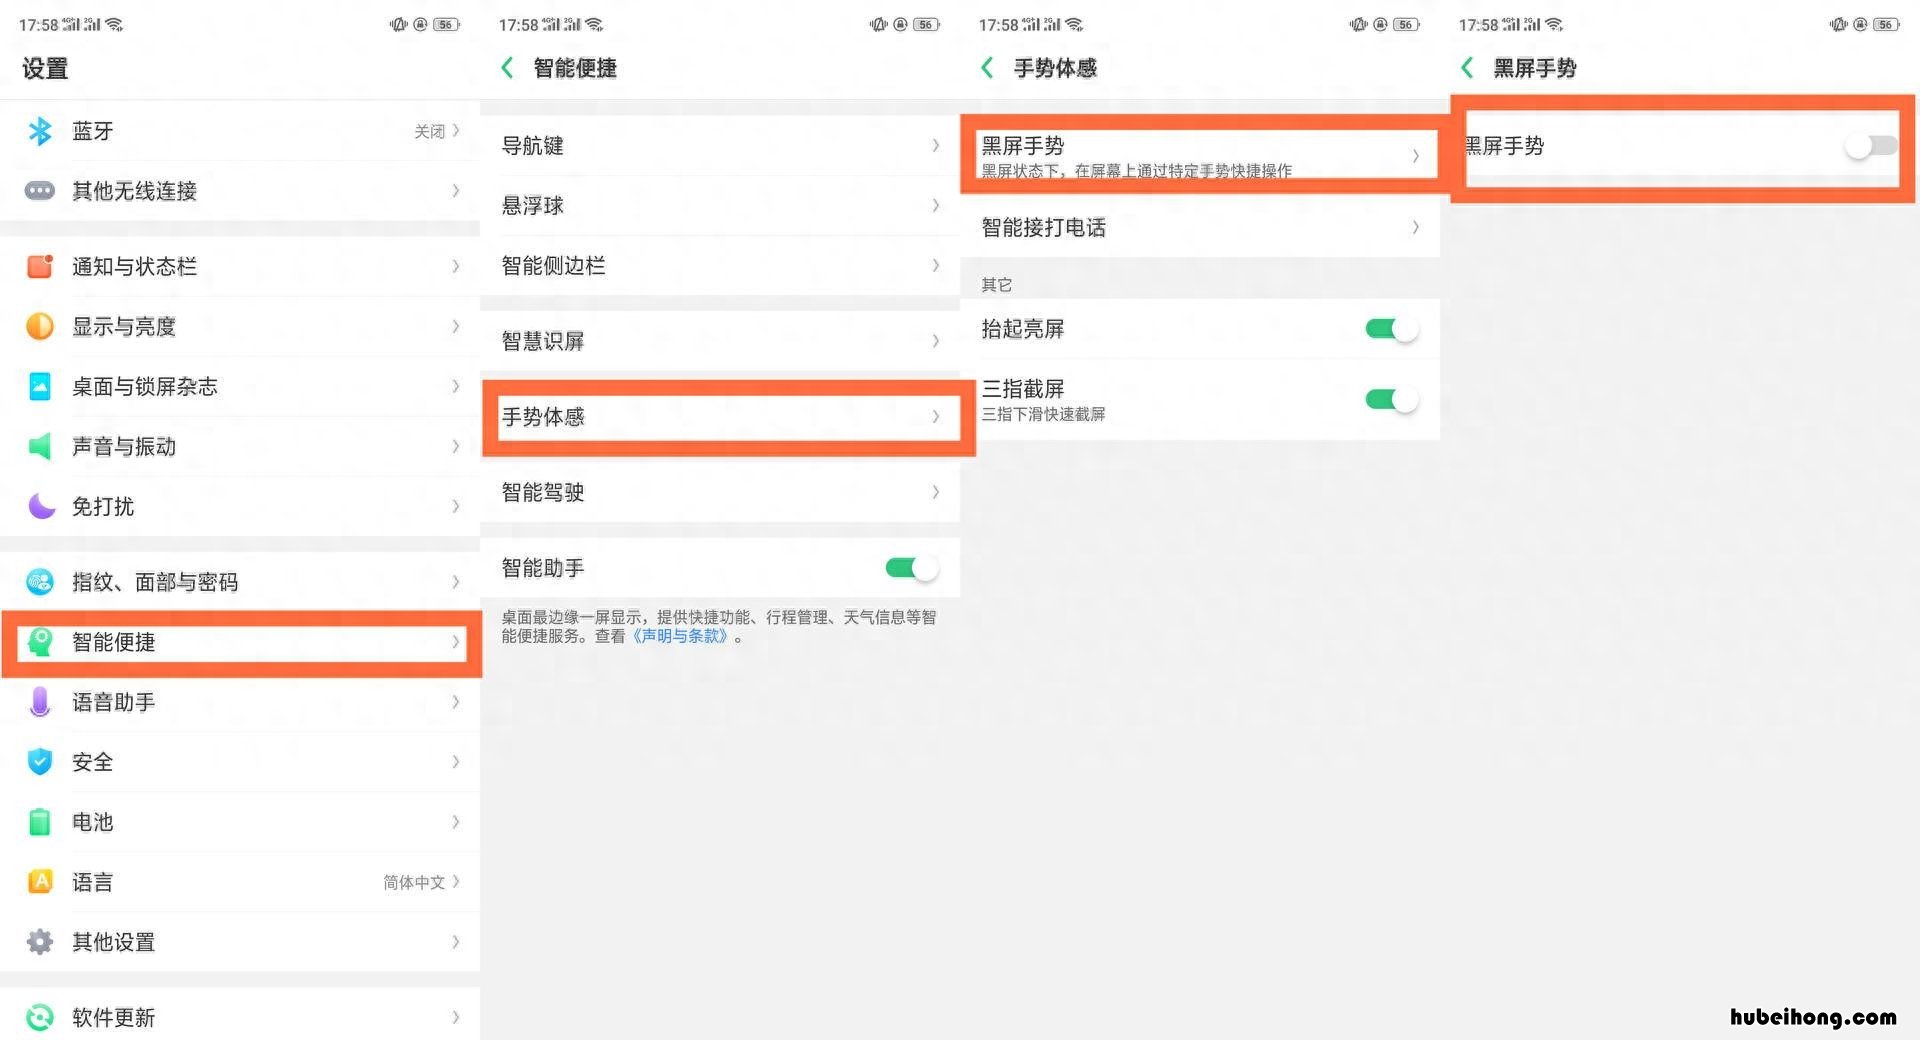1920x1040 pixels.
Task: Open the 智能接打电话 row chevron
Action: (1416, 228)
